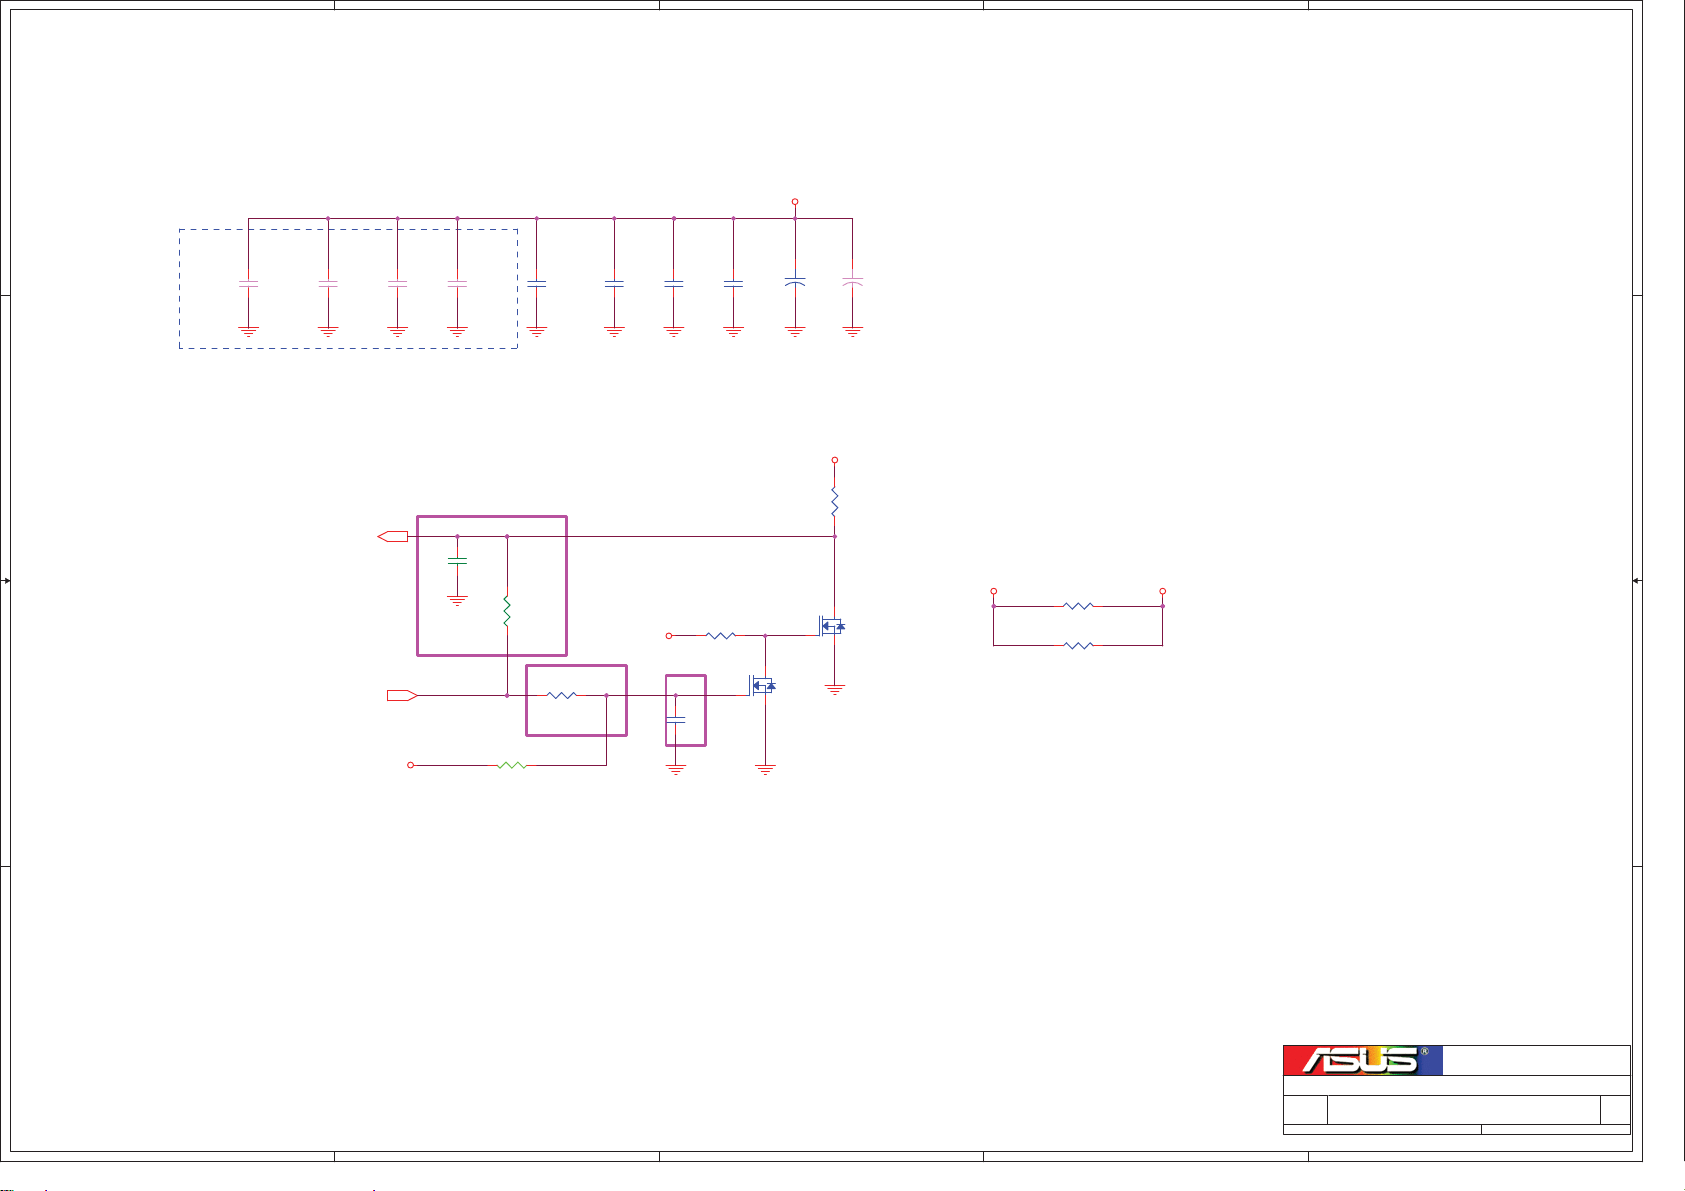1685x1191 pixels.
Task: Select the blue horizontal resistor feeding the MOSFET gate
Action: coord(721,635)
